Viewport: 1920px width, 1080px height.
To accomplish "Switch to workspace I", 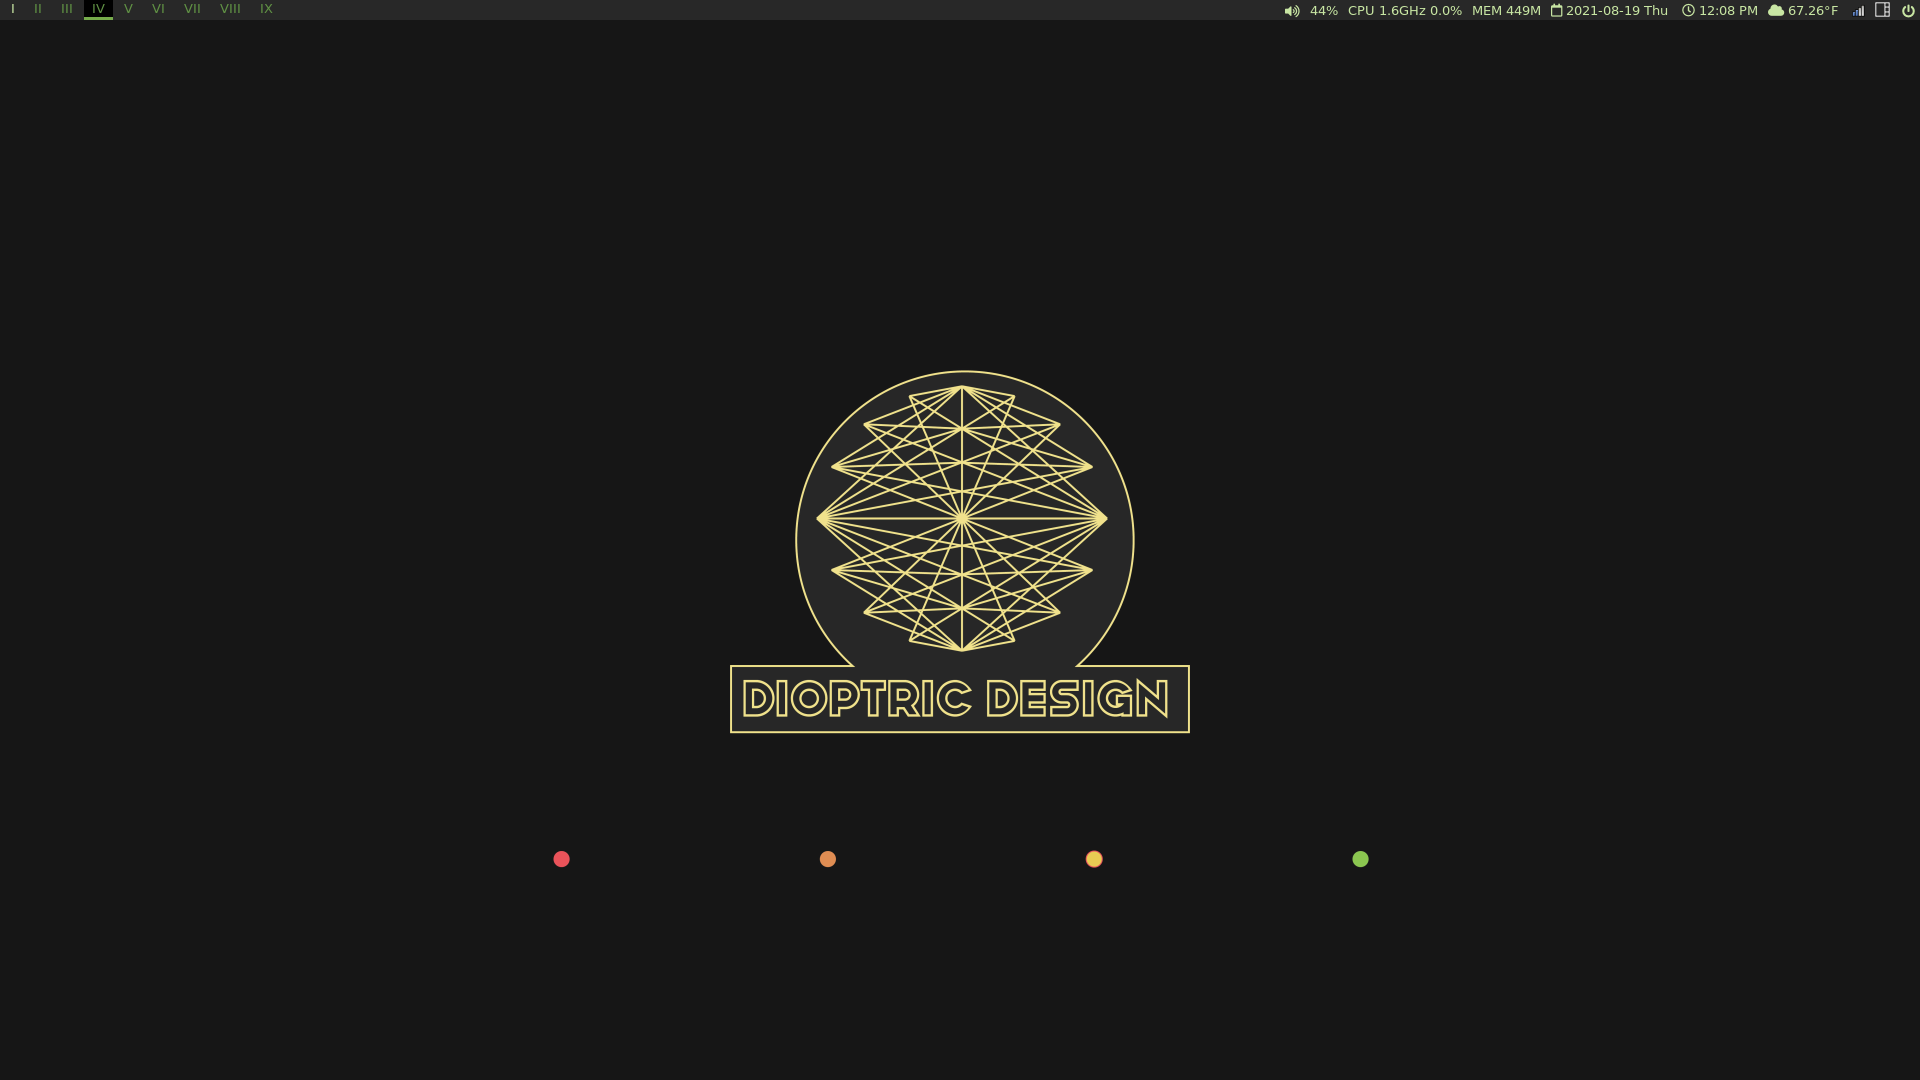I will tap(13, 9).
